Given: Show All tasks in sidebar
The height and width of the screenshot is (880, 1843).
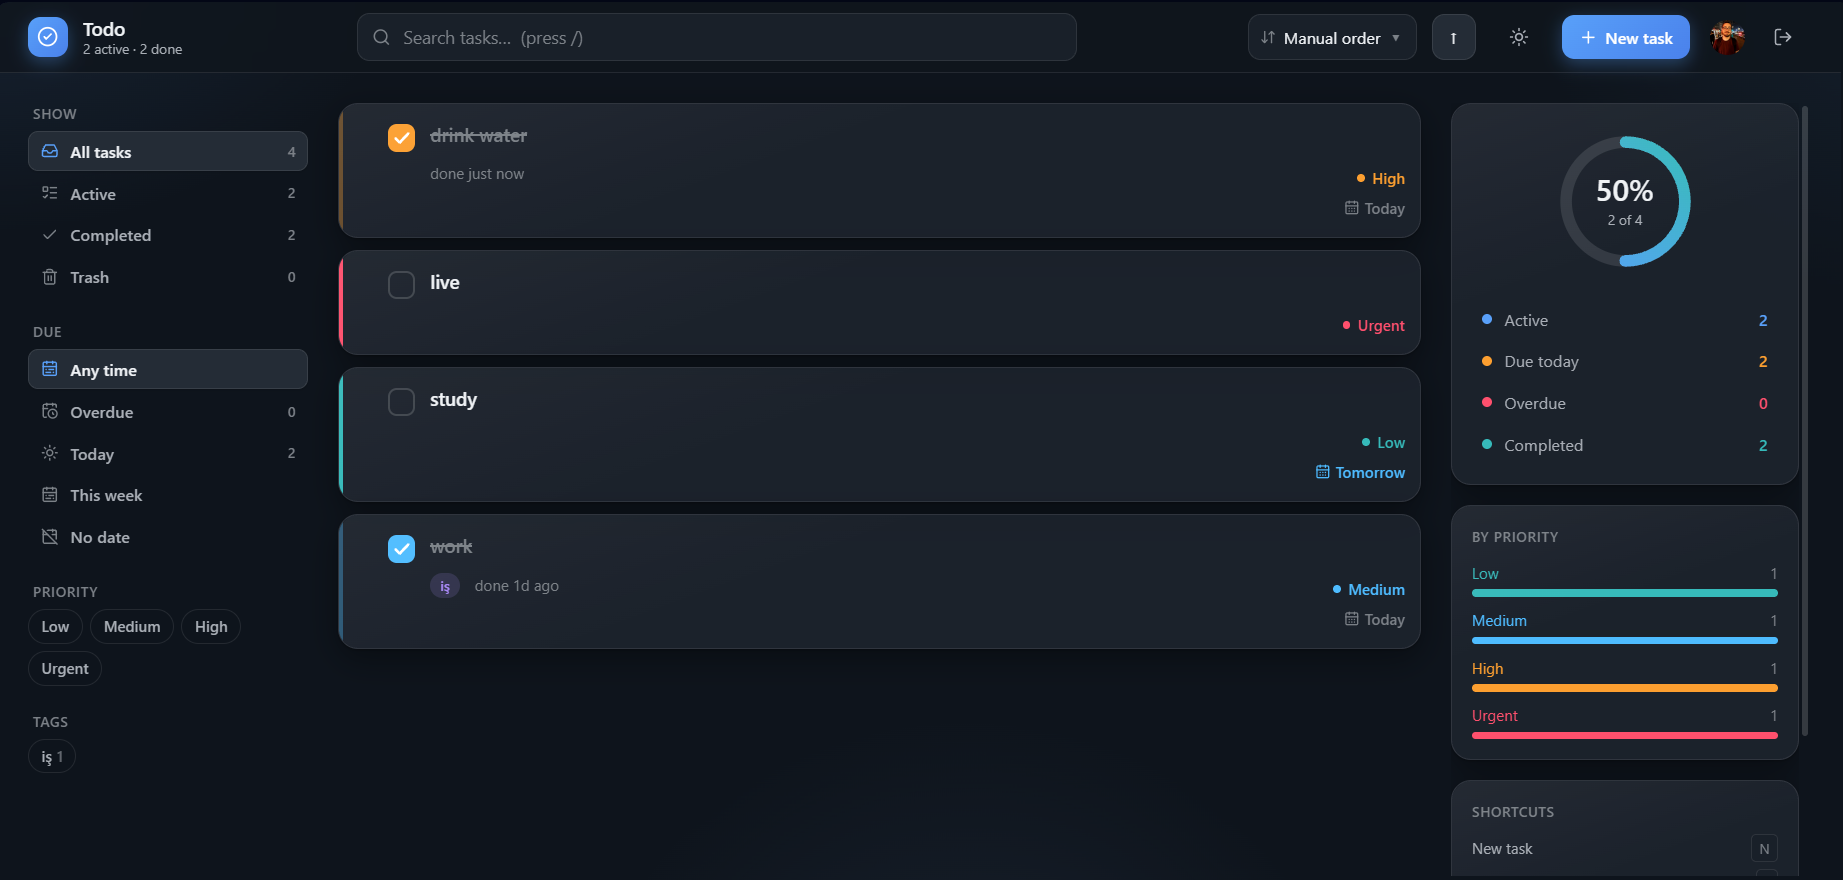Looking at the screenshot, I should (x=168, y=152).
